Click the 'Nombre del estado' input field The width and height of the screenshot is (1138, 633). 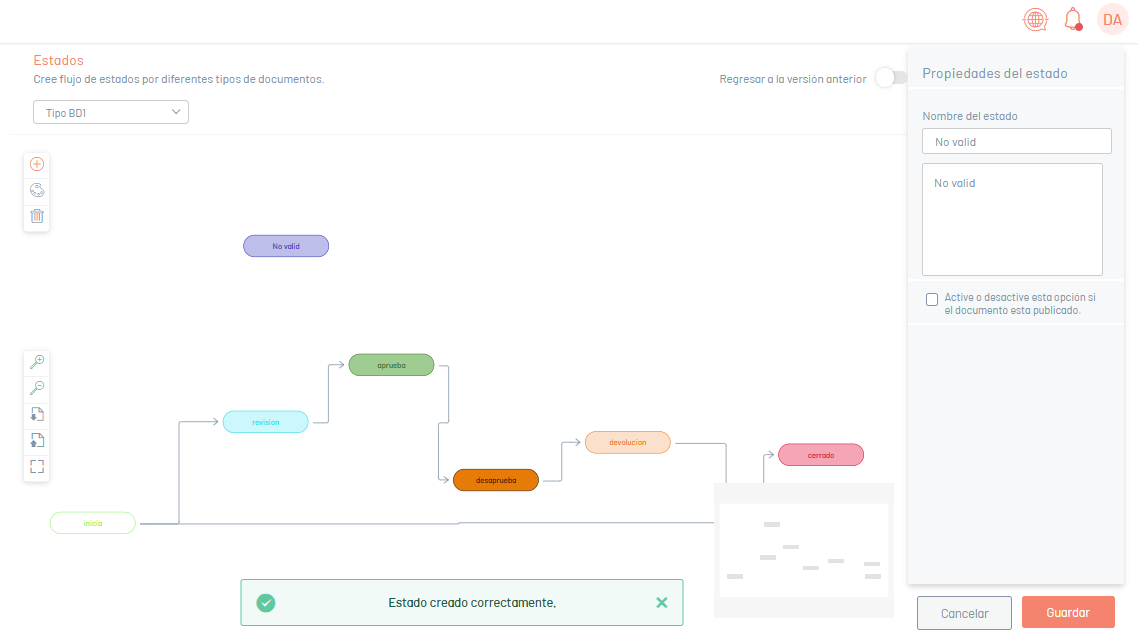[x=1016, y=142]
